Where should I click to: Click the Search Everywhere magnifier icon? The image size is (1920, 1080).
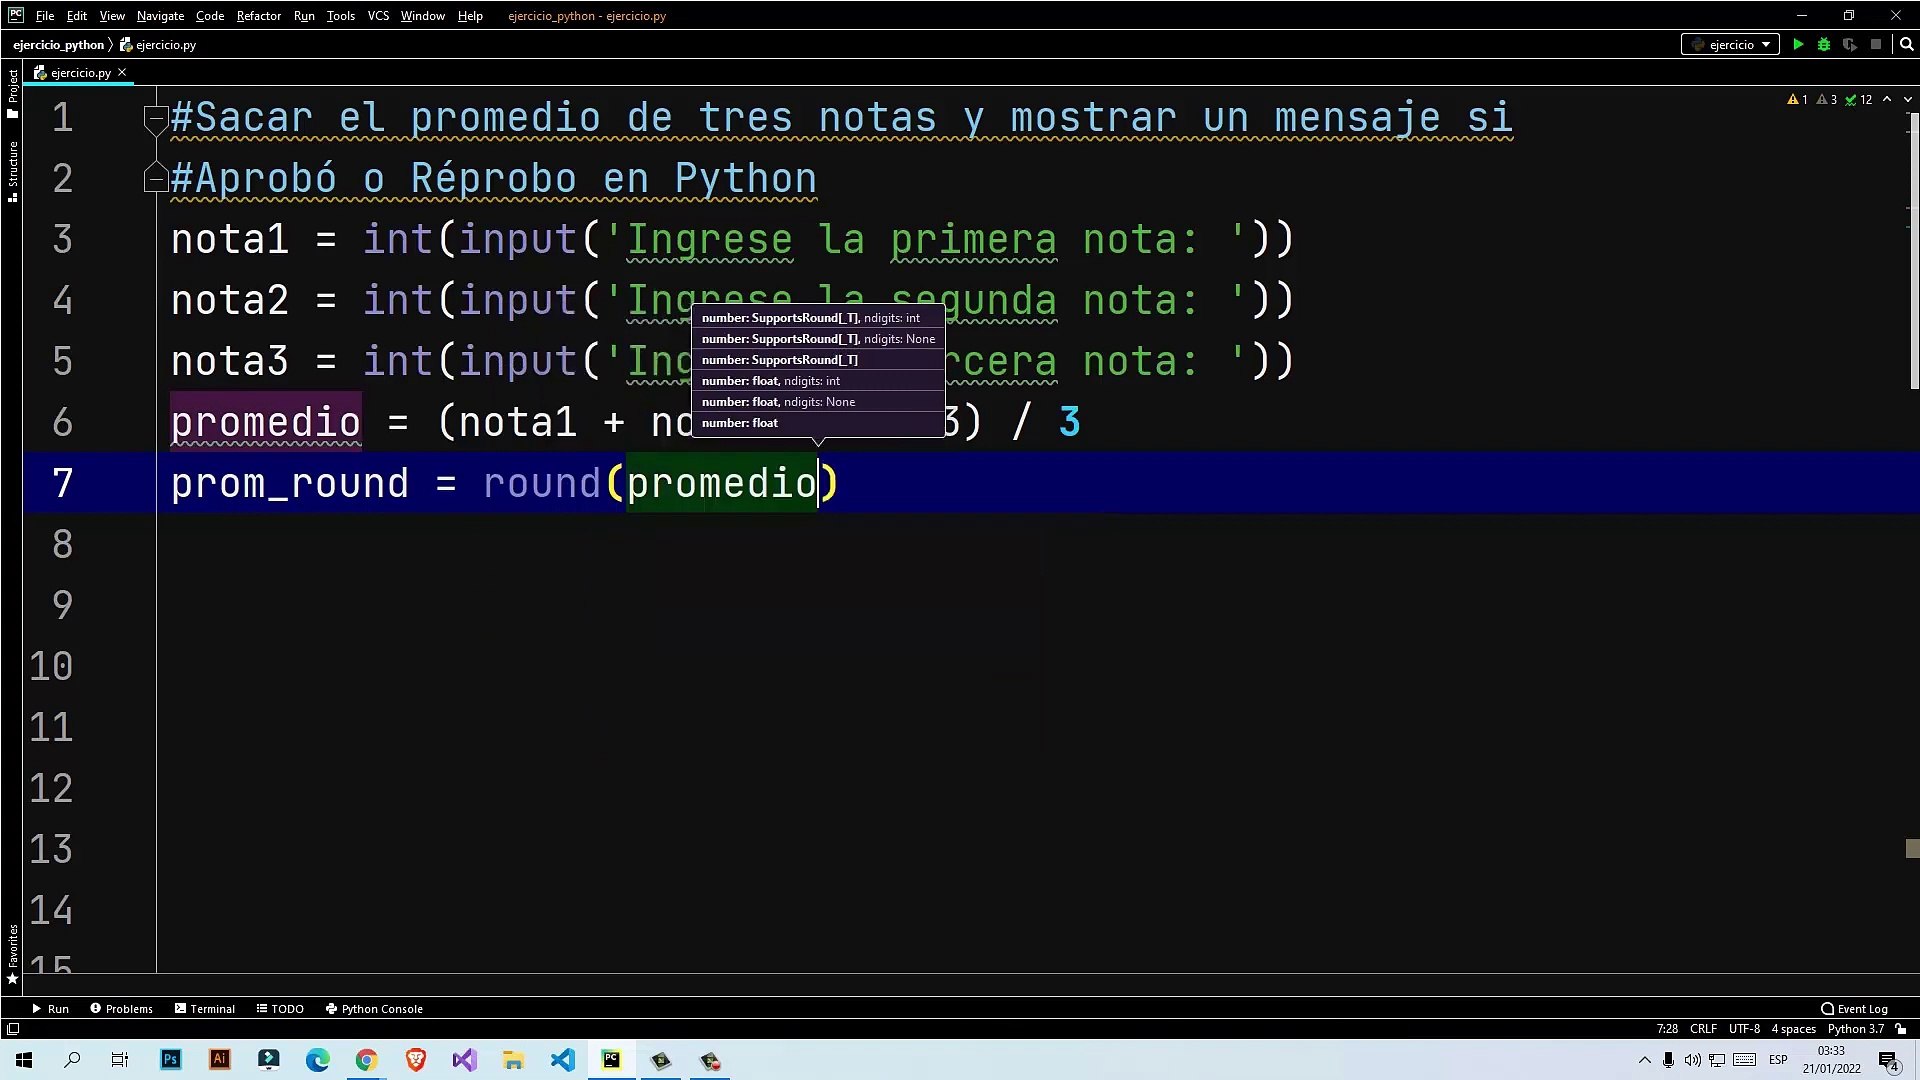(1906, 45)
